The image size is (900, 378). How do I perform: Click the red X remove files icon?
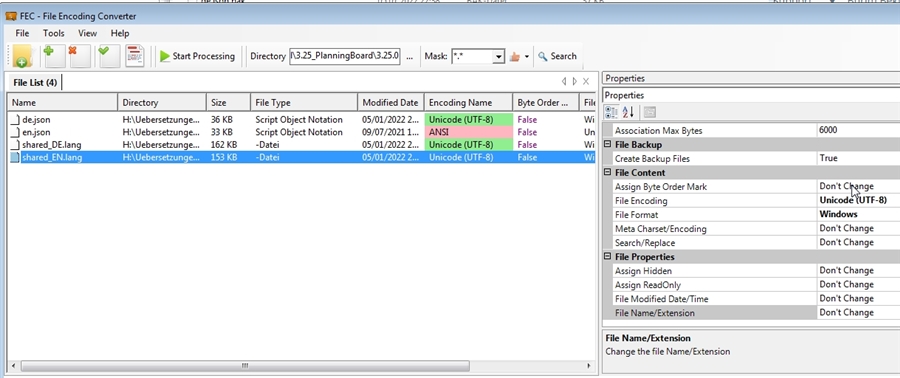coord(79,56)
